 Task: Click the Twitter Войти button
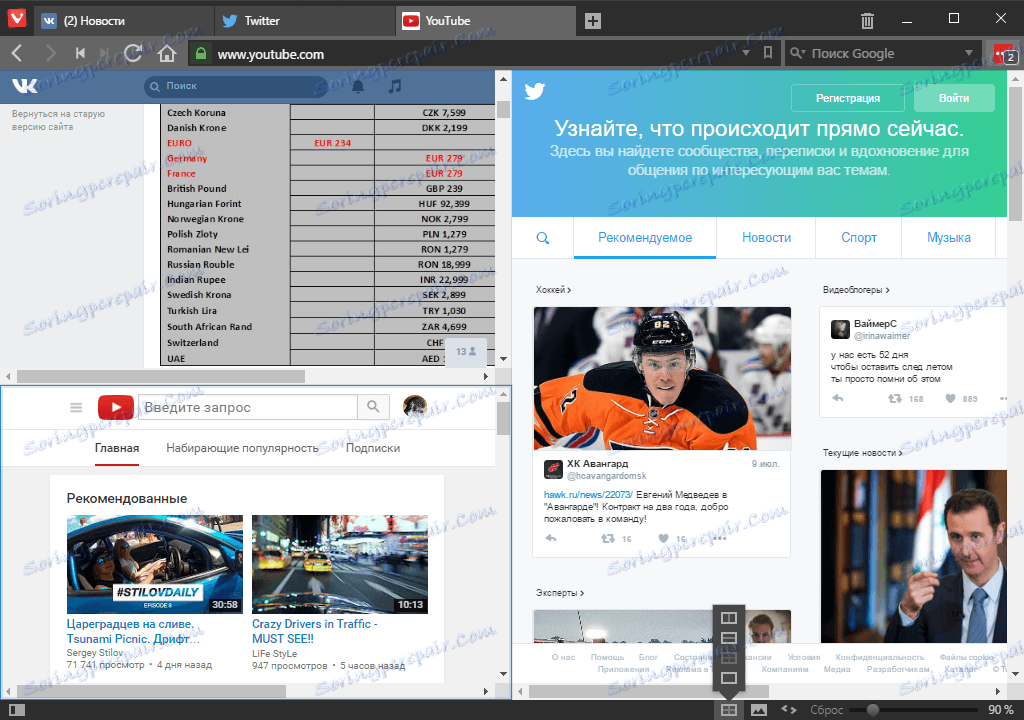pos(954,98)
